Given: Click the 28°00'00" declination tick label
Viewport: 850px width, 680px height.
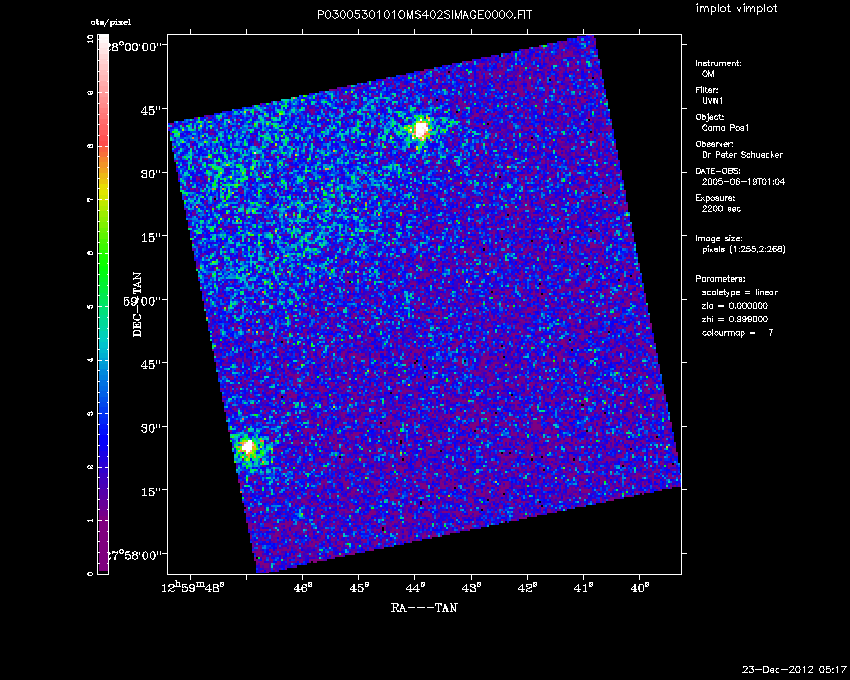Looking at the screenshot, I should [133, 47].
